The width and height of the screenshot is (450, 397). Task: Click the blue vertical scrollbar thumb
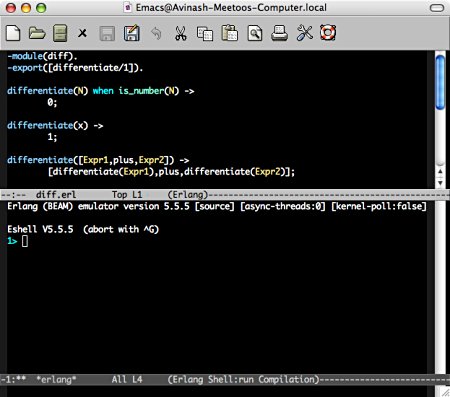440,82
